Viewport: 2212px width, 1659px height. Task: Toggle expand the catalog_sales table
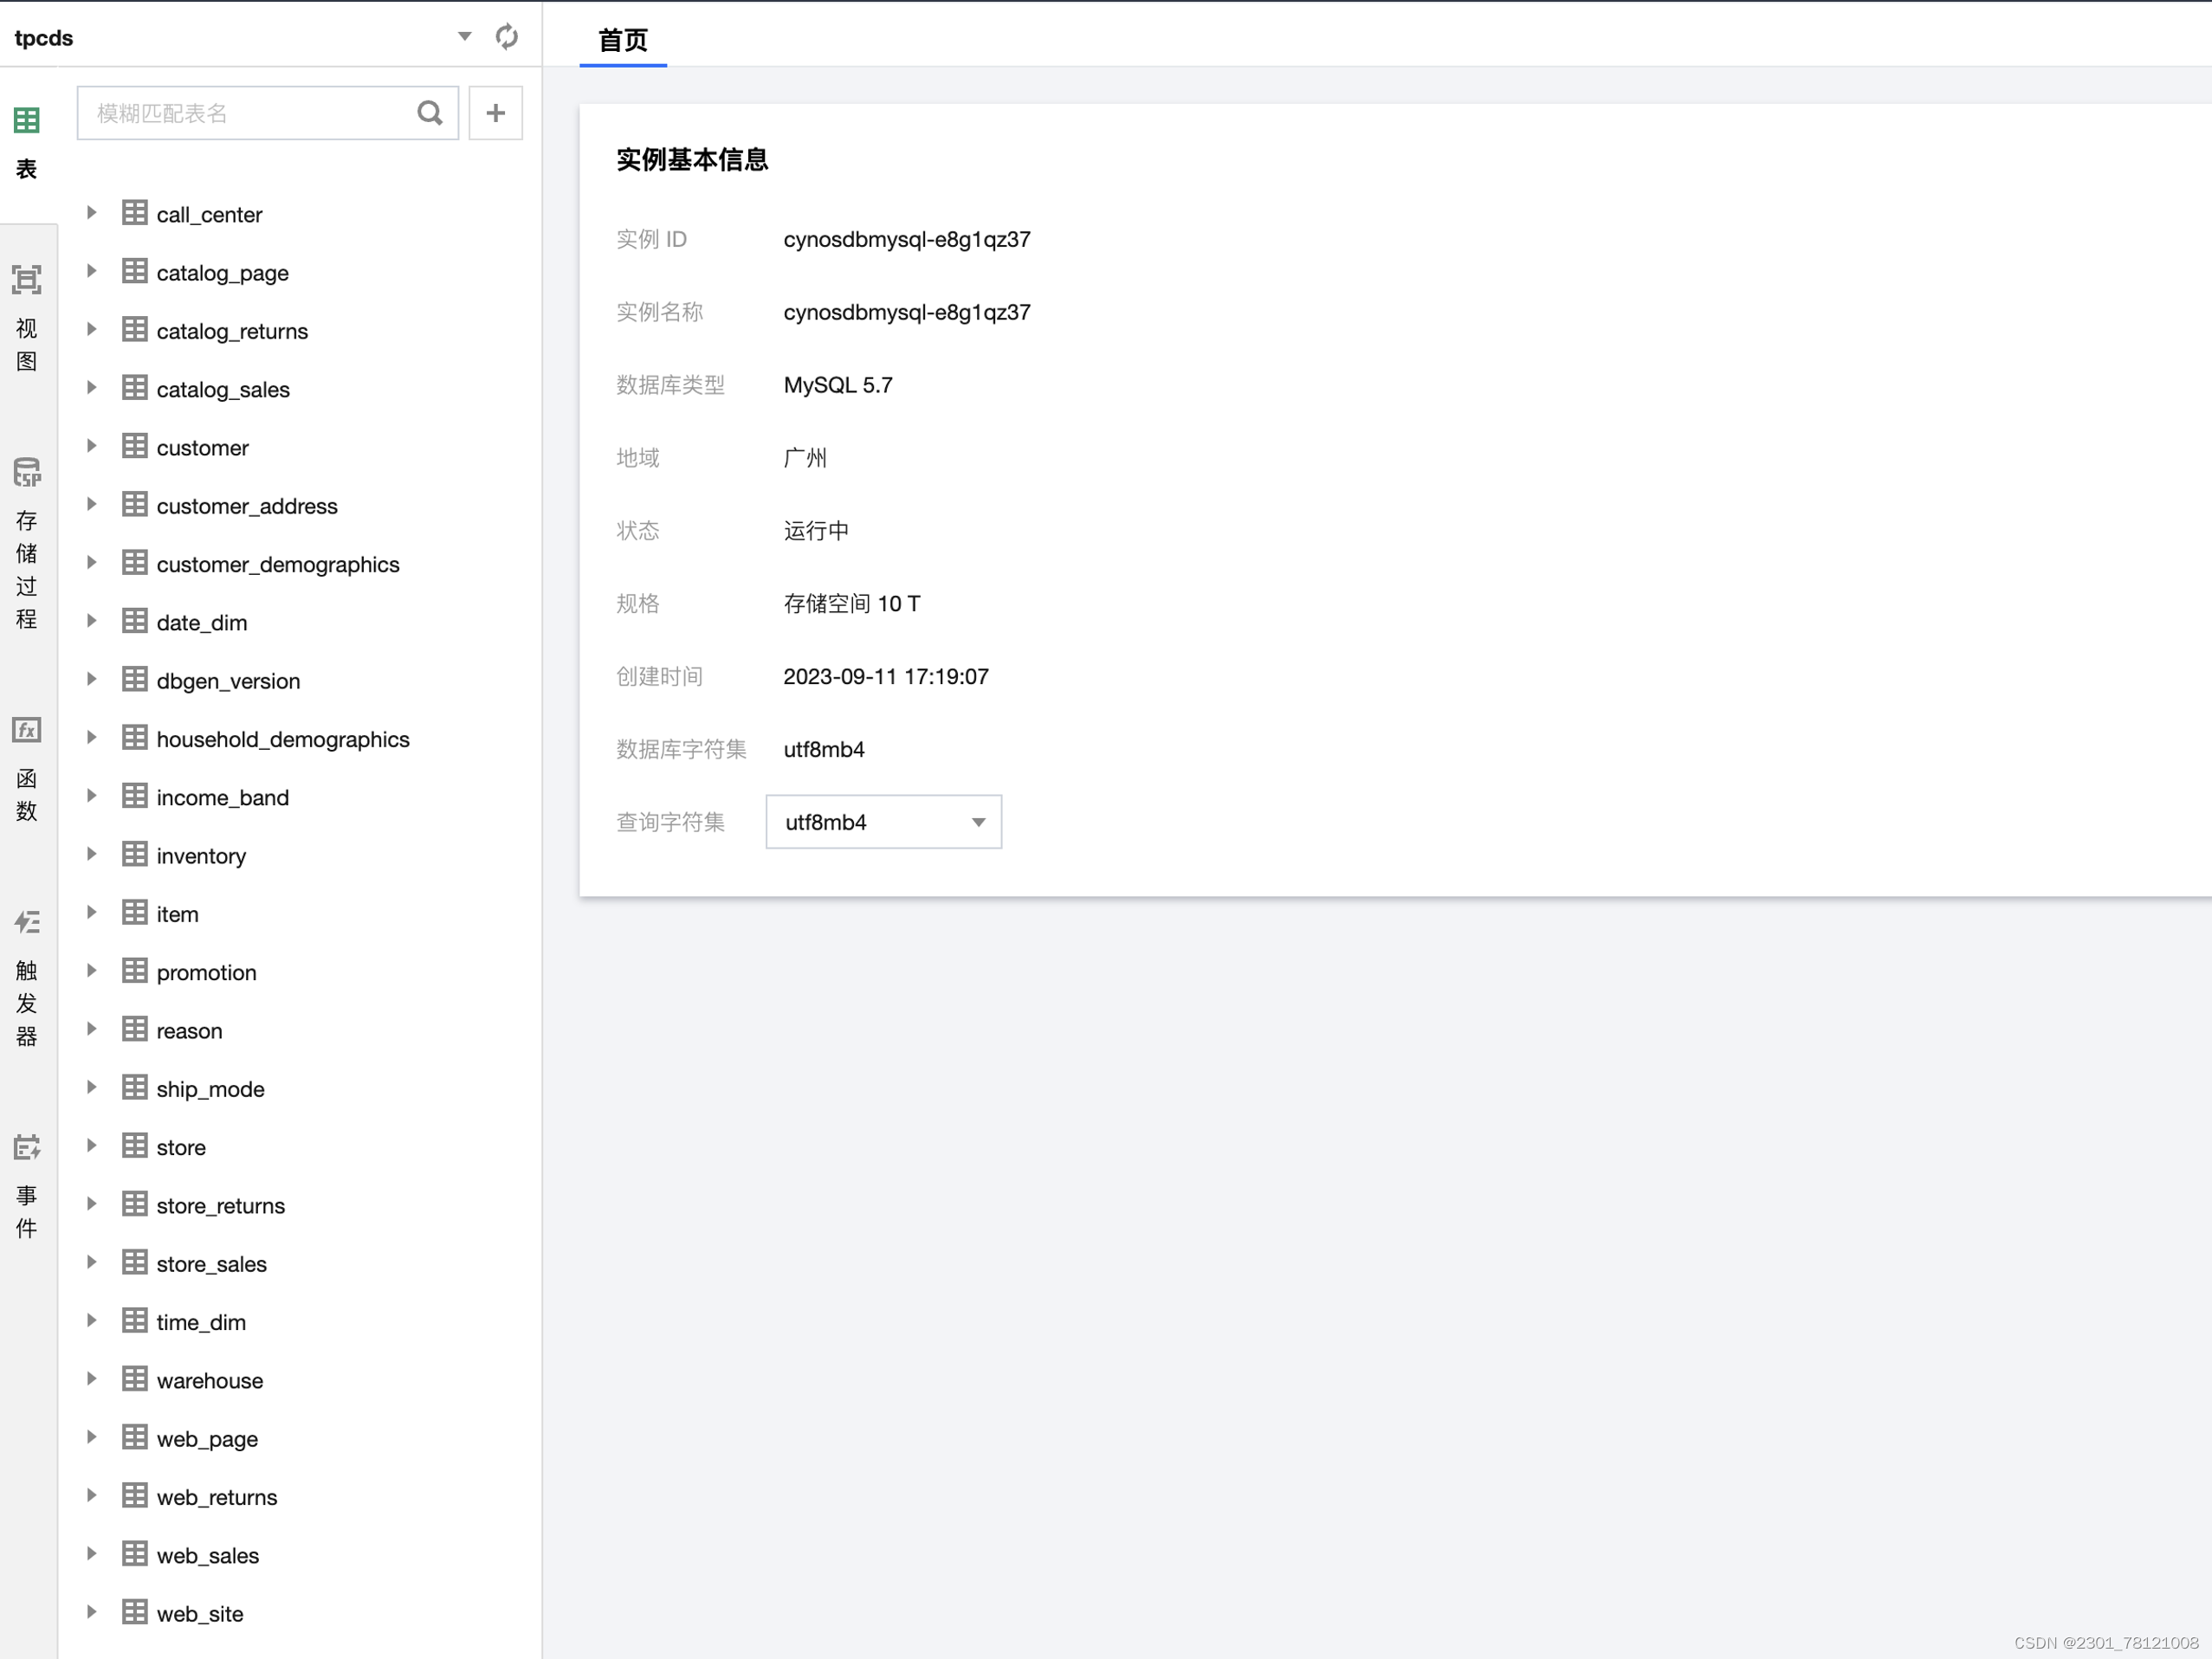click(x=91, y=387)
